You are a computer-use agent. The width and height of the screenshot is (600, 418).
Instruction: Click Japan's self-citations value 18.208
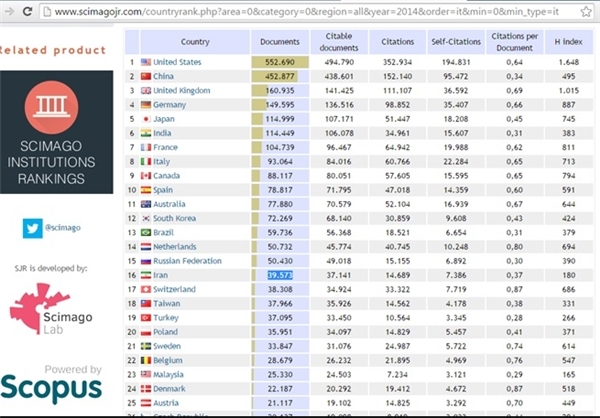(456, 119)
